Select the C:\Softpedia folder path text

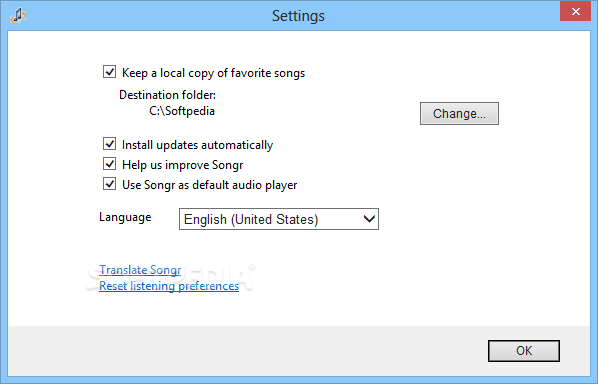click(182, 111)
